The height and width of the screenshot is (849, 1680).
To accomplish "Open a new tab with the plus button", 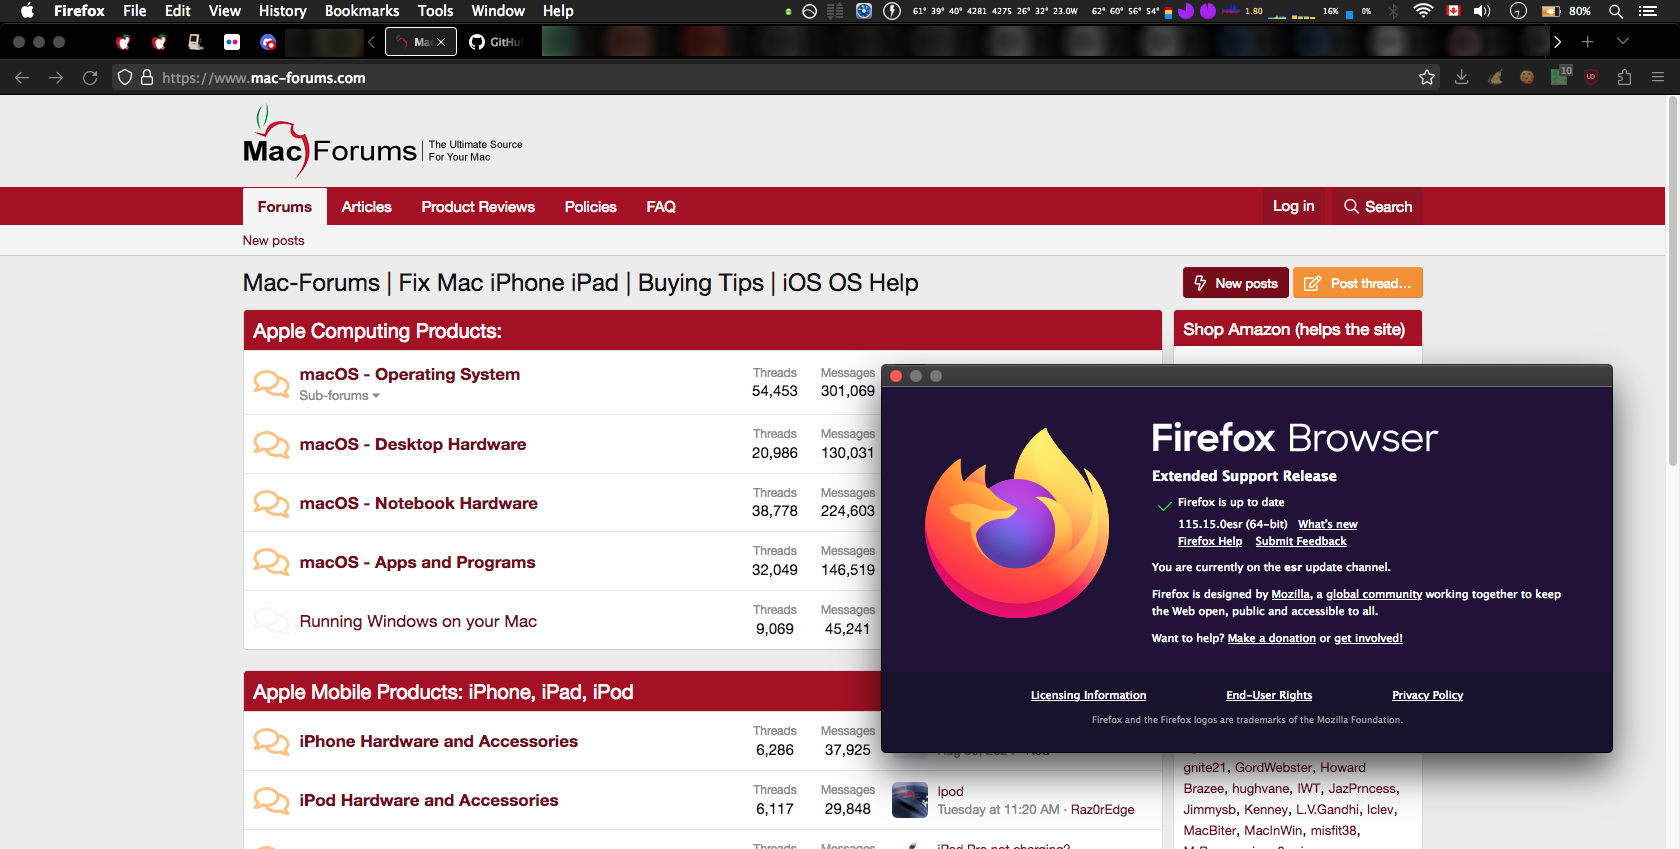I will coord(1587,42).
